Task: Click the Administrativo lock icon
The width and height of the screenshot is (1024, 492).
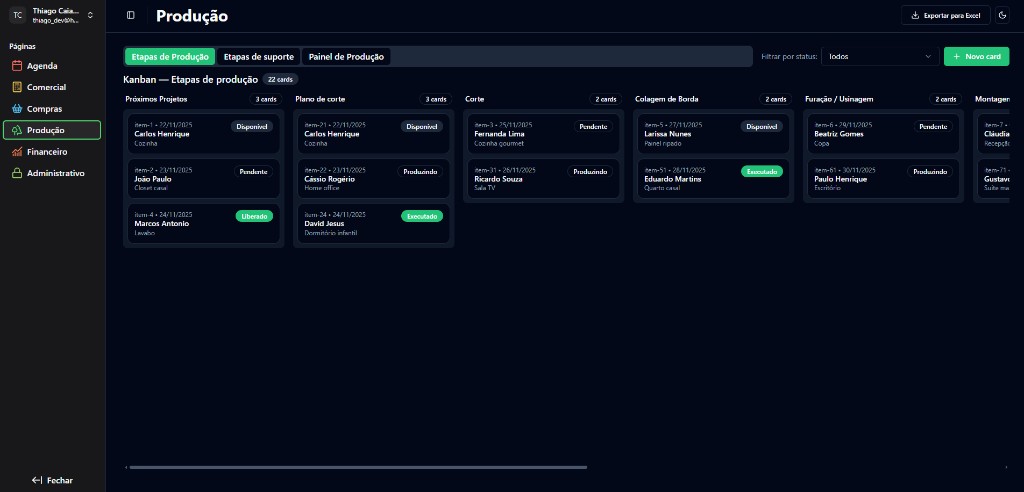Action: coord(18,173)
